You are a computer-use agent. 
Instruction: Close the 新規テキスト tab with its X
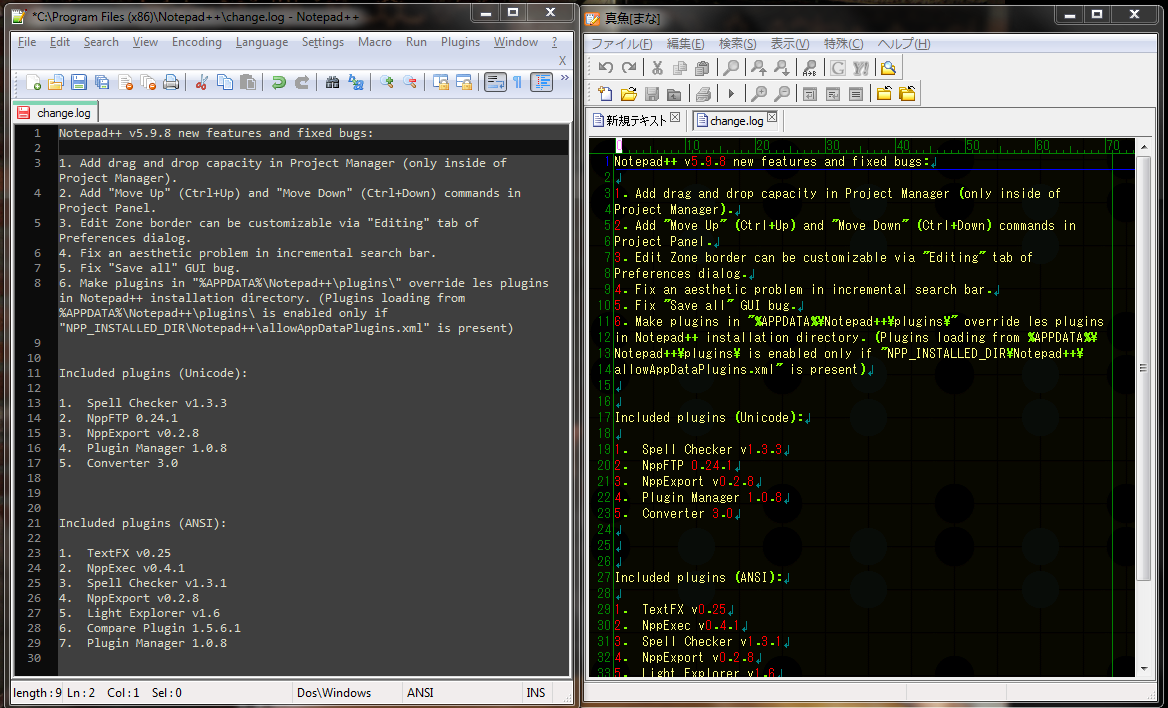pyautogui.click(x=675, y=117)
